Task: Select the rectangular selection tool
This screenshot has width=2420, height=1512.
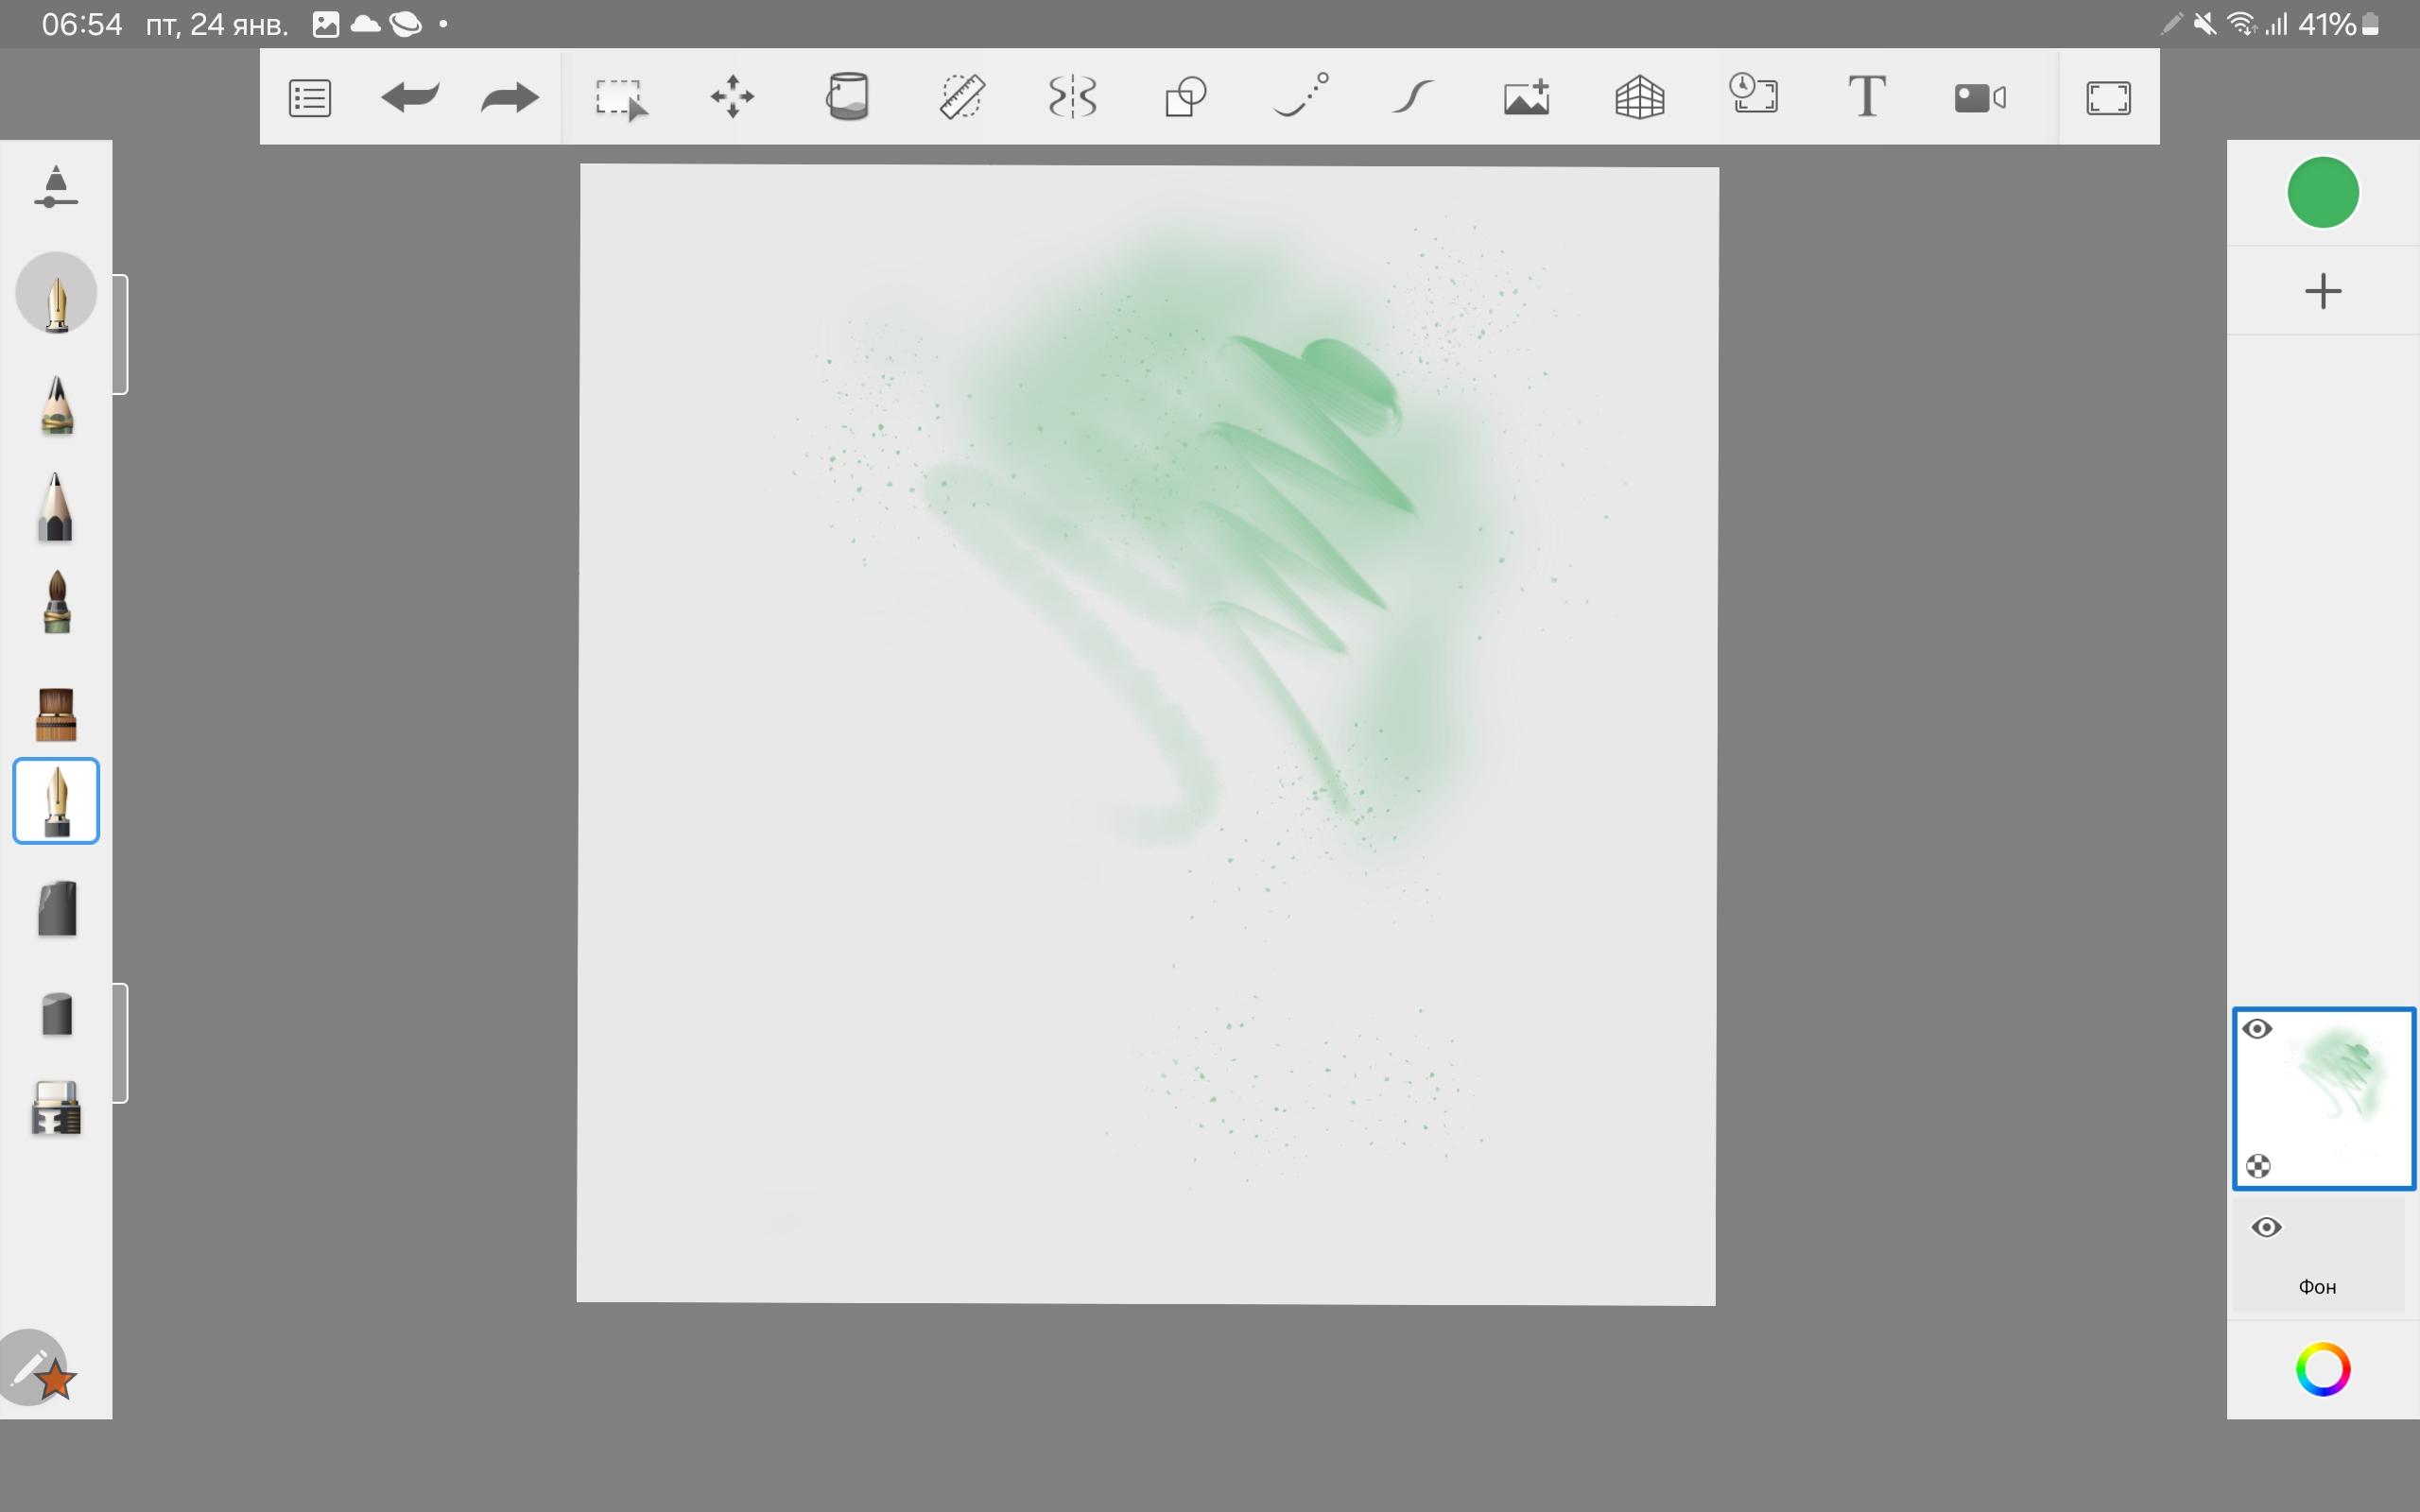Action: pos(620,98)
